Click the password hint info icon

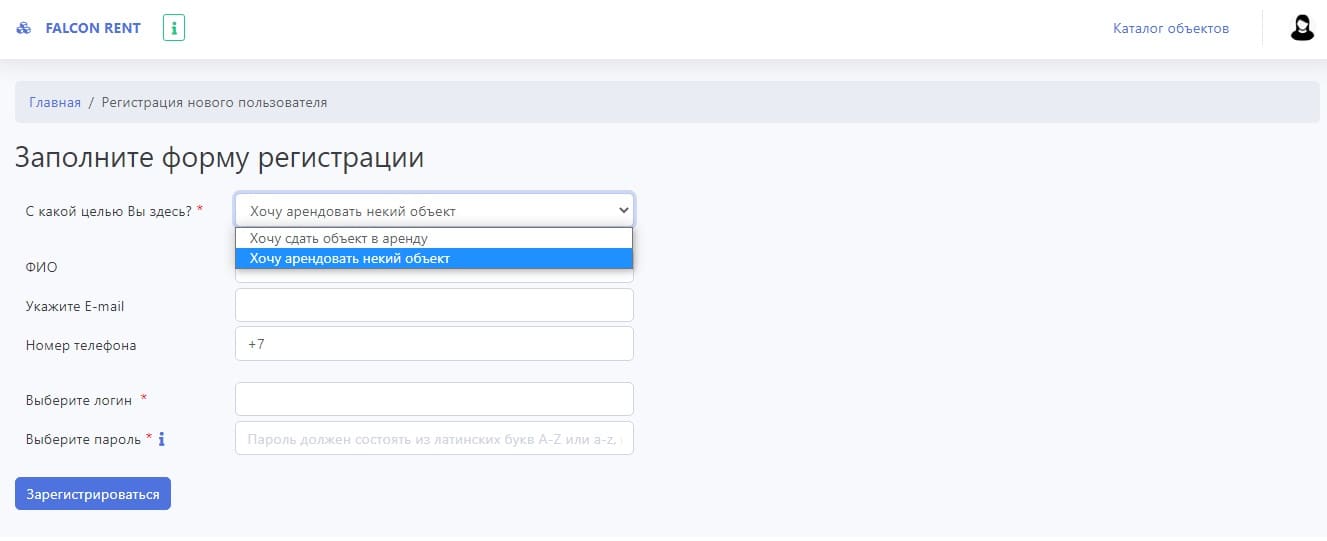tap(162, 438)
